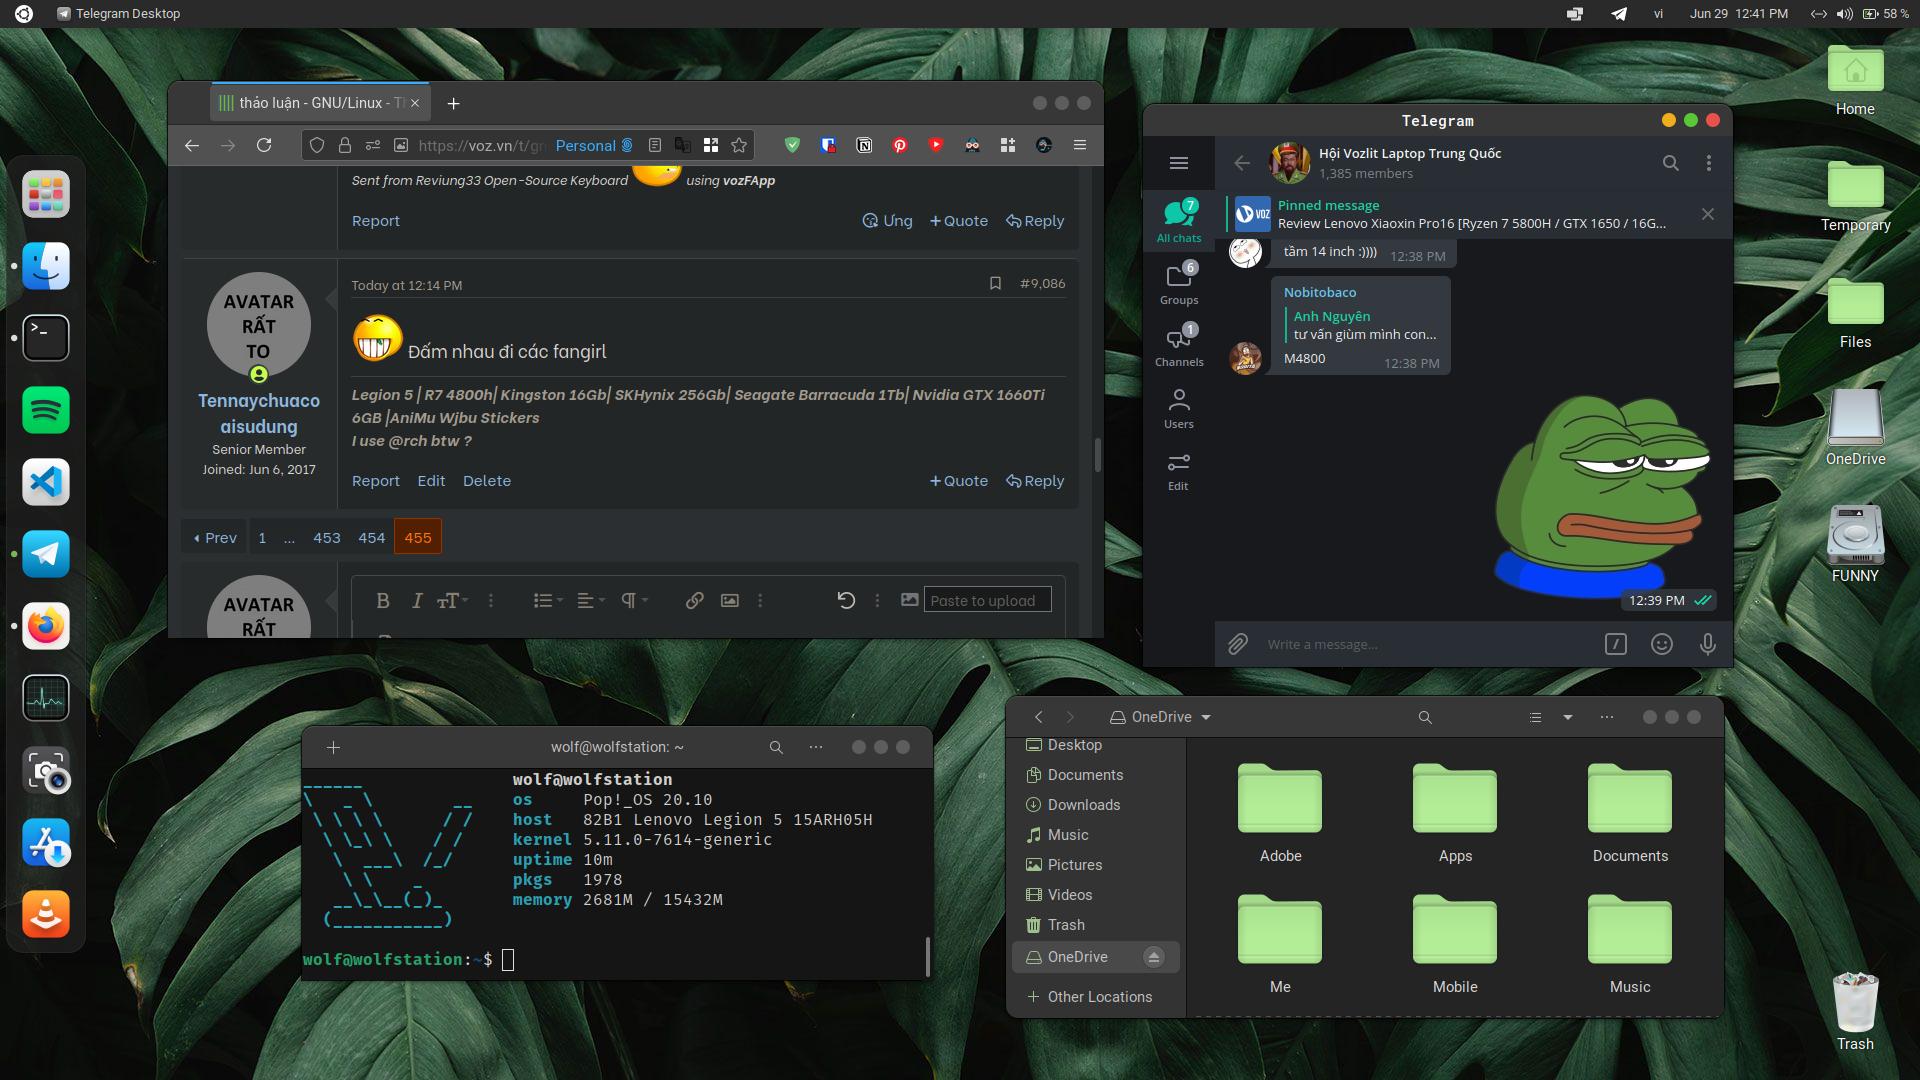The width and height of the screenshot is (1920, 1080).
Task: Search in the Telegram chat
Action: 1670,163
